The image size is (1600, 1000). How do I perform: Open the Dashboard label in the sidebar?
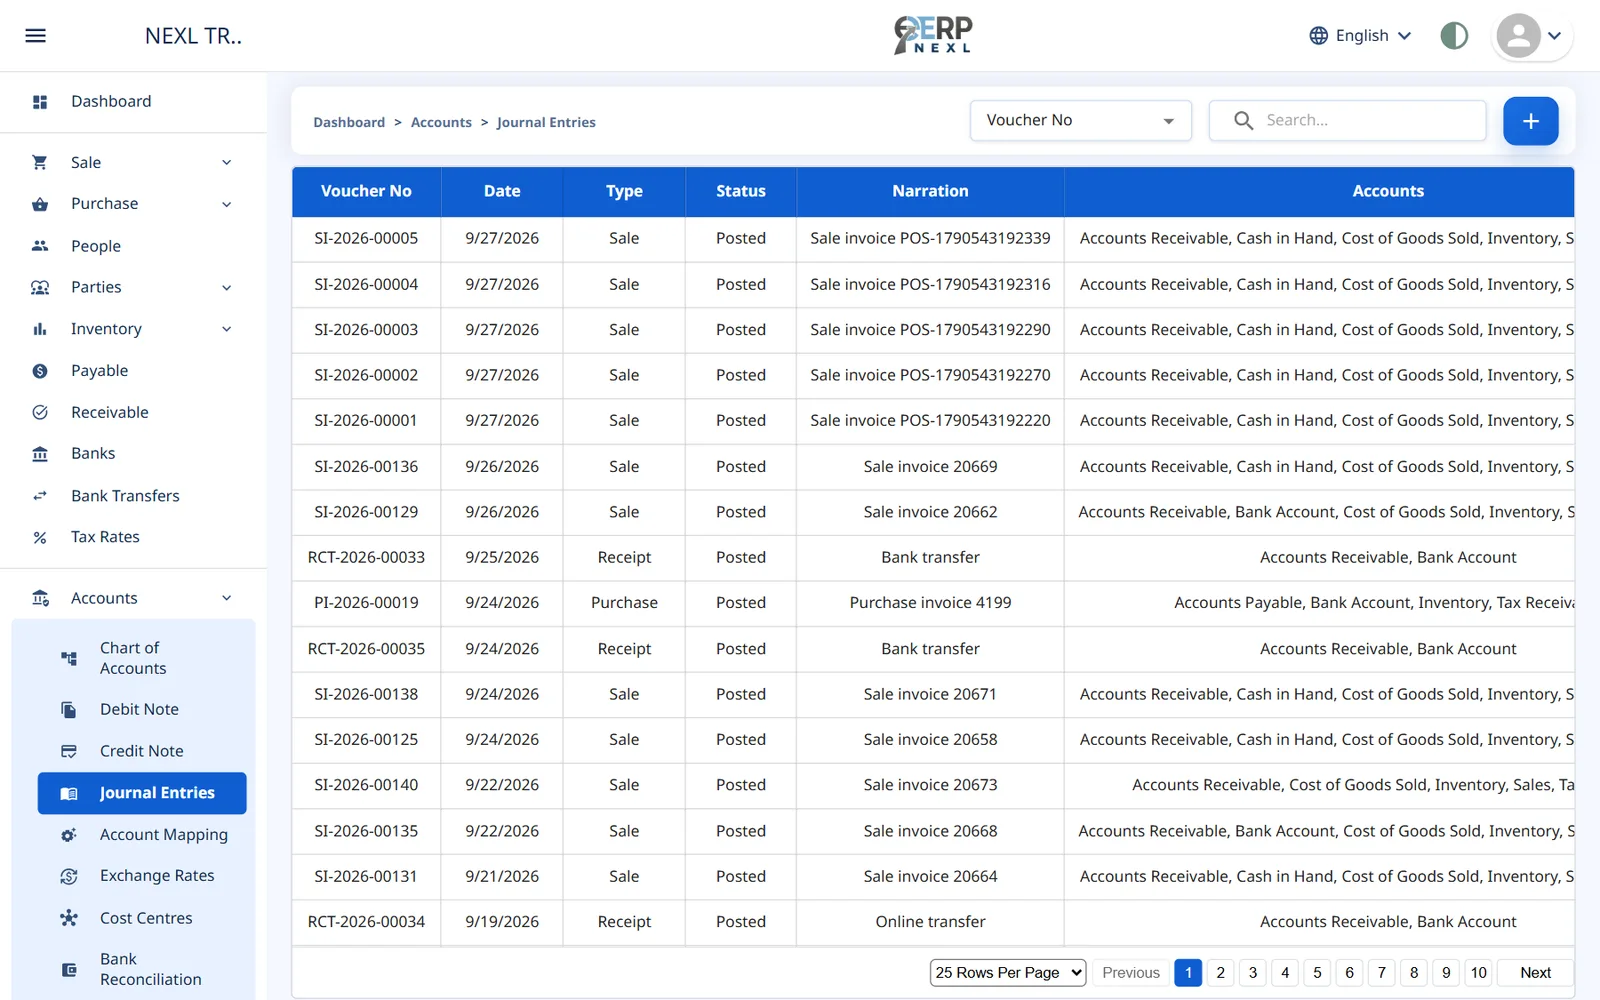pos(111,101)
